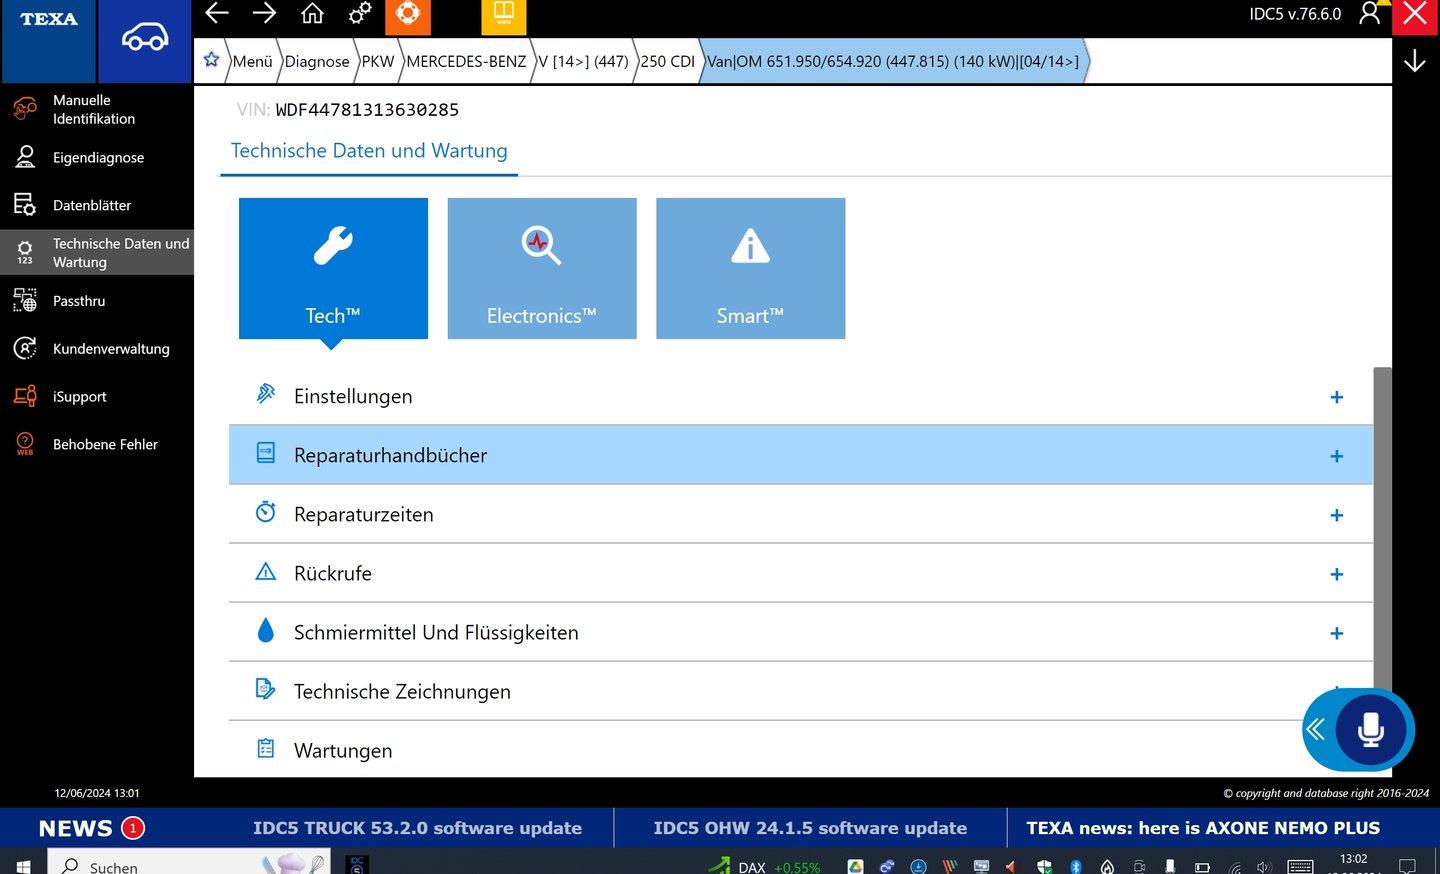Image resolution: width=1440 pixels, height=874 pixels.
Task: Open IDC5 app icon in taskbar
Action: tap(357, 865)
